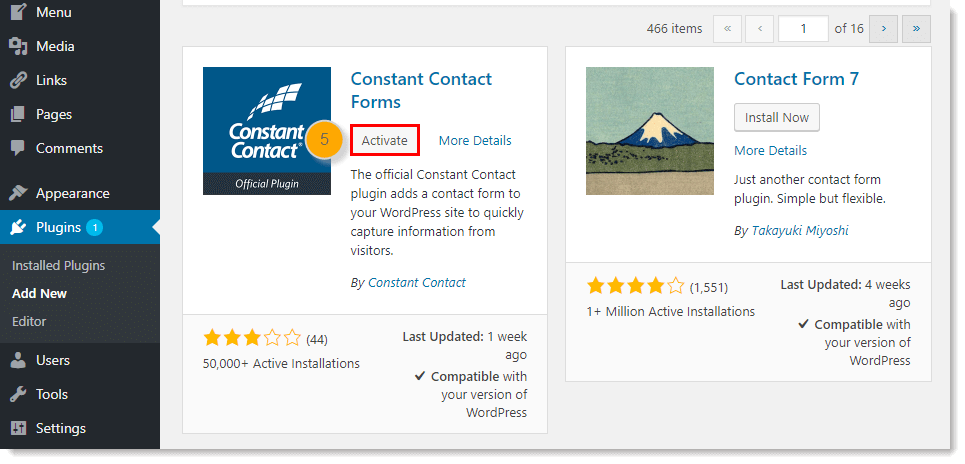
Task: Activate the Constant Contact Forms plugin
Action: tap(385, 141)
